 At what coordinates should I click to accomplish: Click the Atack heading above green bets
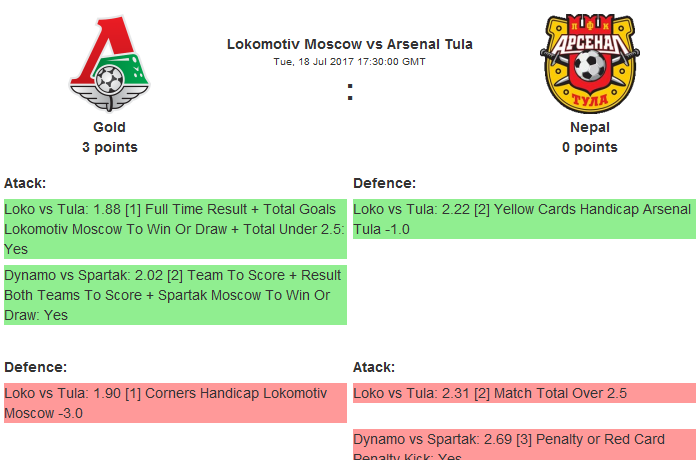[x=25, y=183]
